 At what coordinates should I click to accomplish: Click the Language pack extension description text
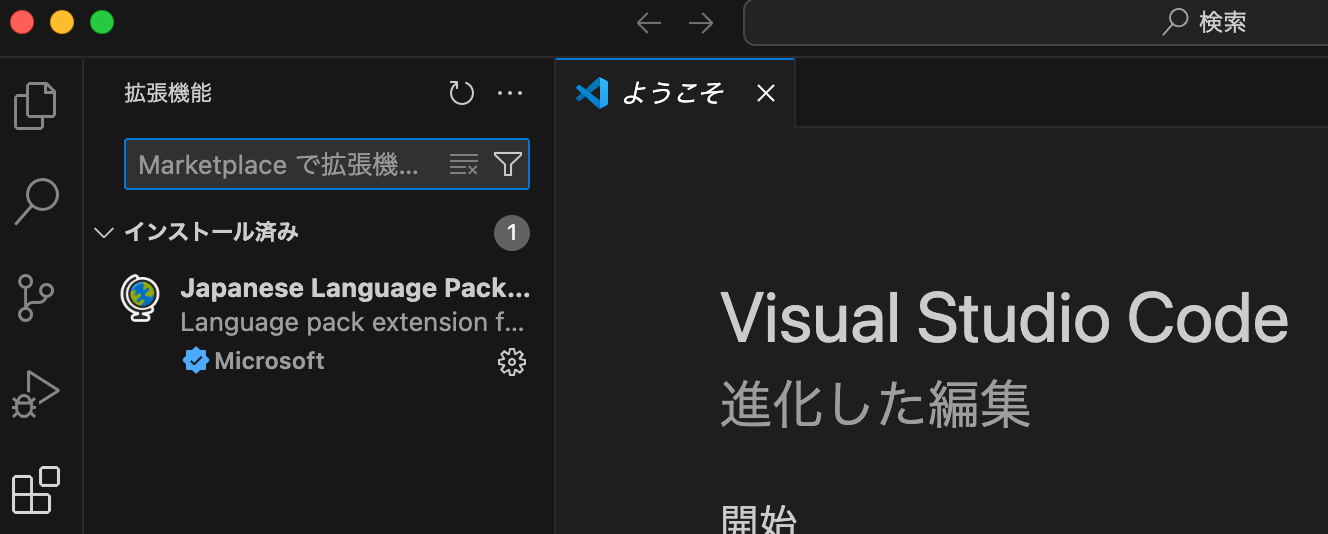pyautogui.click(x=353, y=323)
